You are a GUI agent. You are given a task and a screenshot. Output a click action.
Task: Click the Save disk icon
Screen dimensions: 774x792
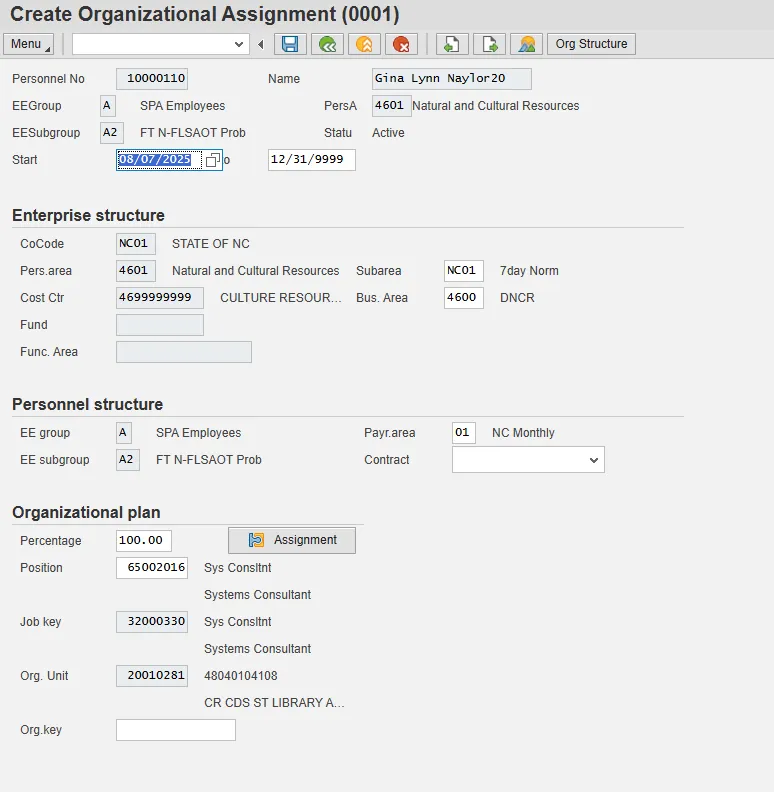(x=290, y=44)
